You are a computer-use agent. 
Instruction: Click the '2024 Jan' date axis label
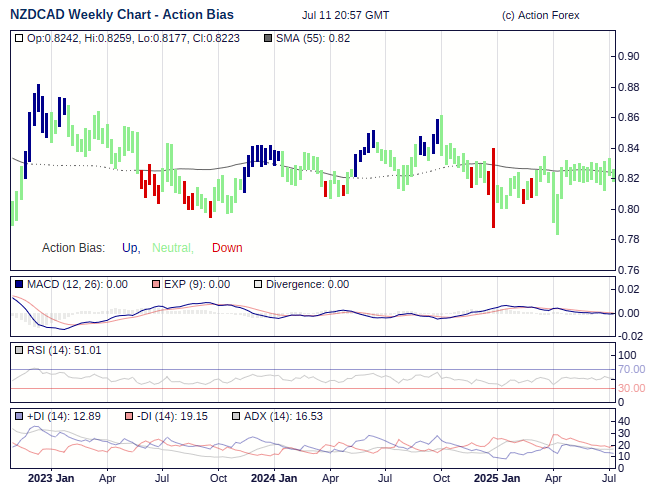273,478
